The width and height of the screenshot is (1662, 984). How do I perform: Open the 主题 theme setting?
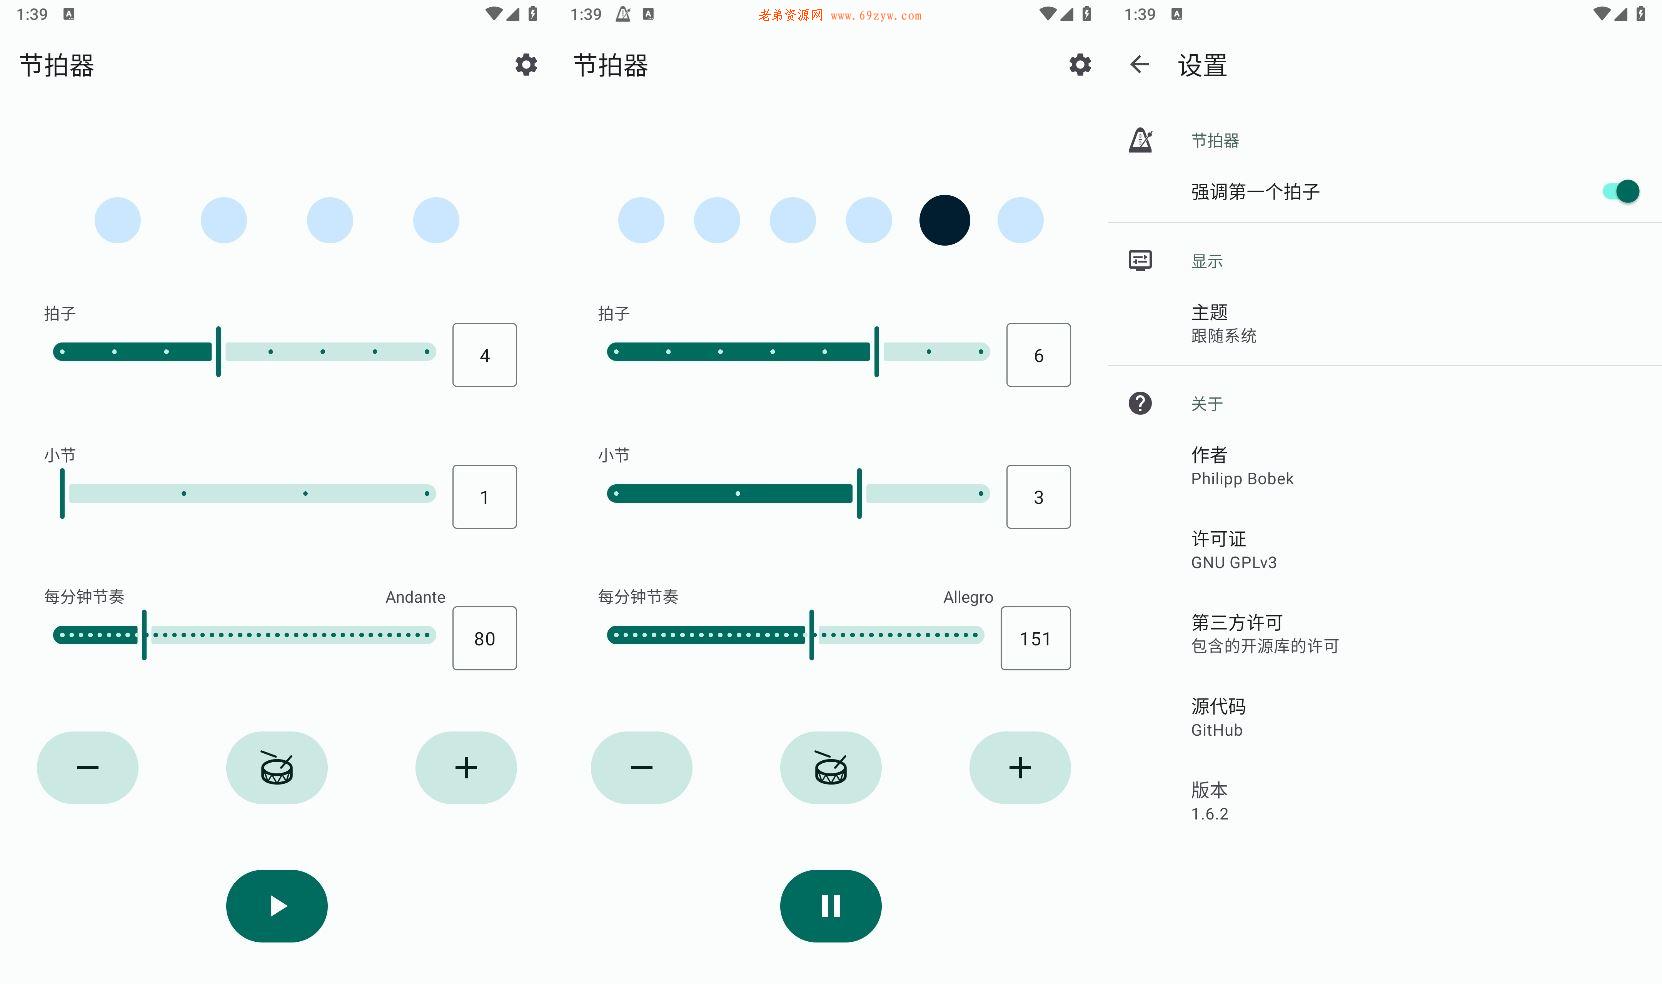pyautogui.click(x=1385, y=323)
